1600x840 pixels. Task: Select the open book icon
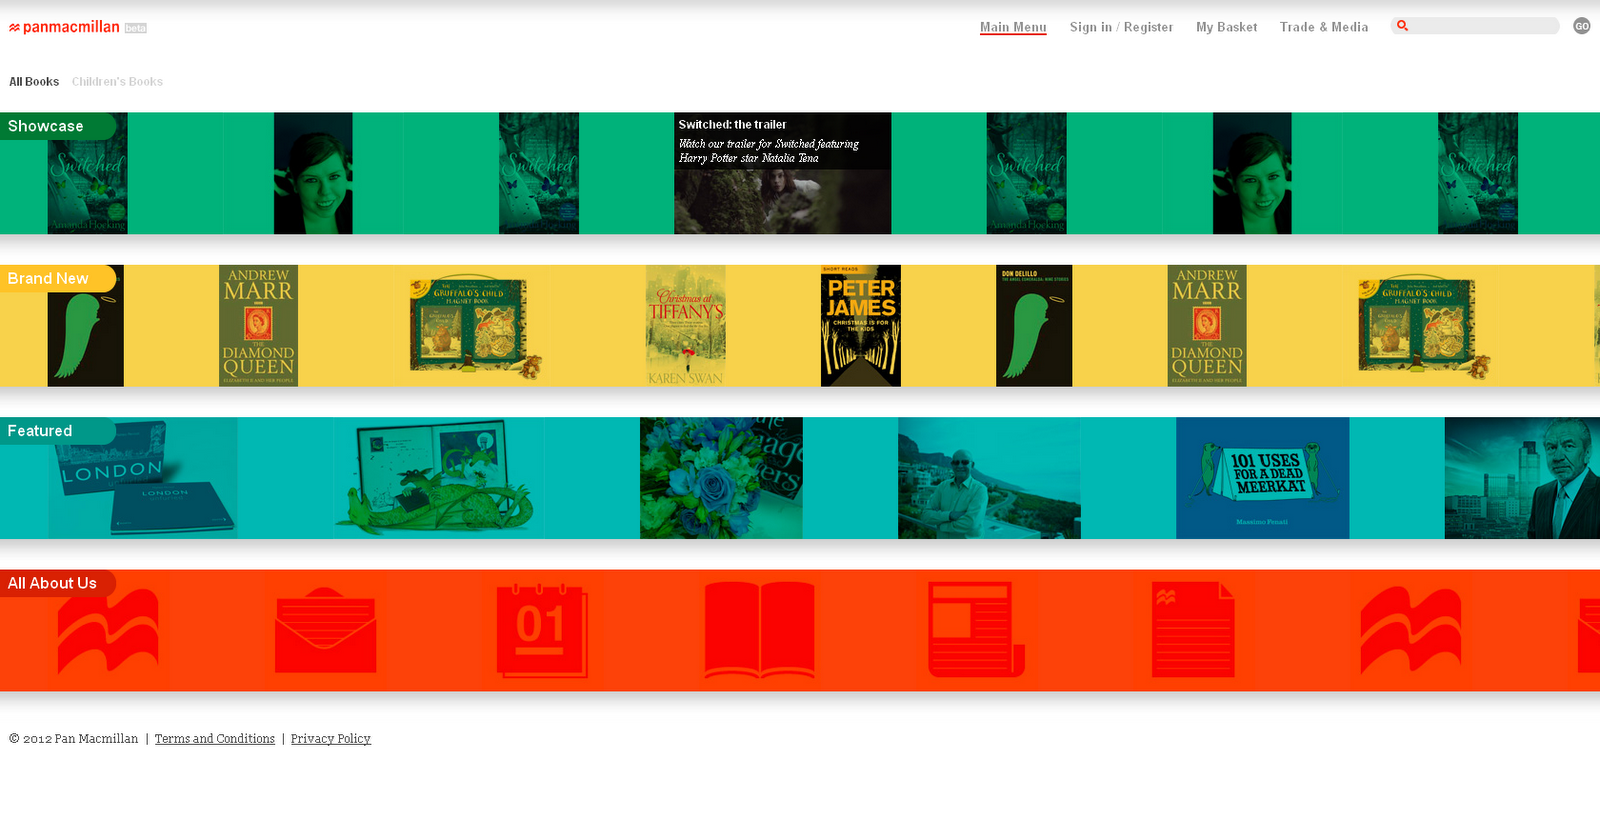point(759,631)
